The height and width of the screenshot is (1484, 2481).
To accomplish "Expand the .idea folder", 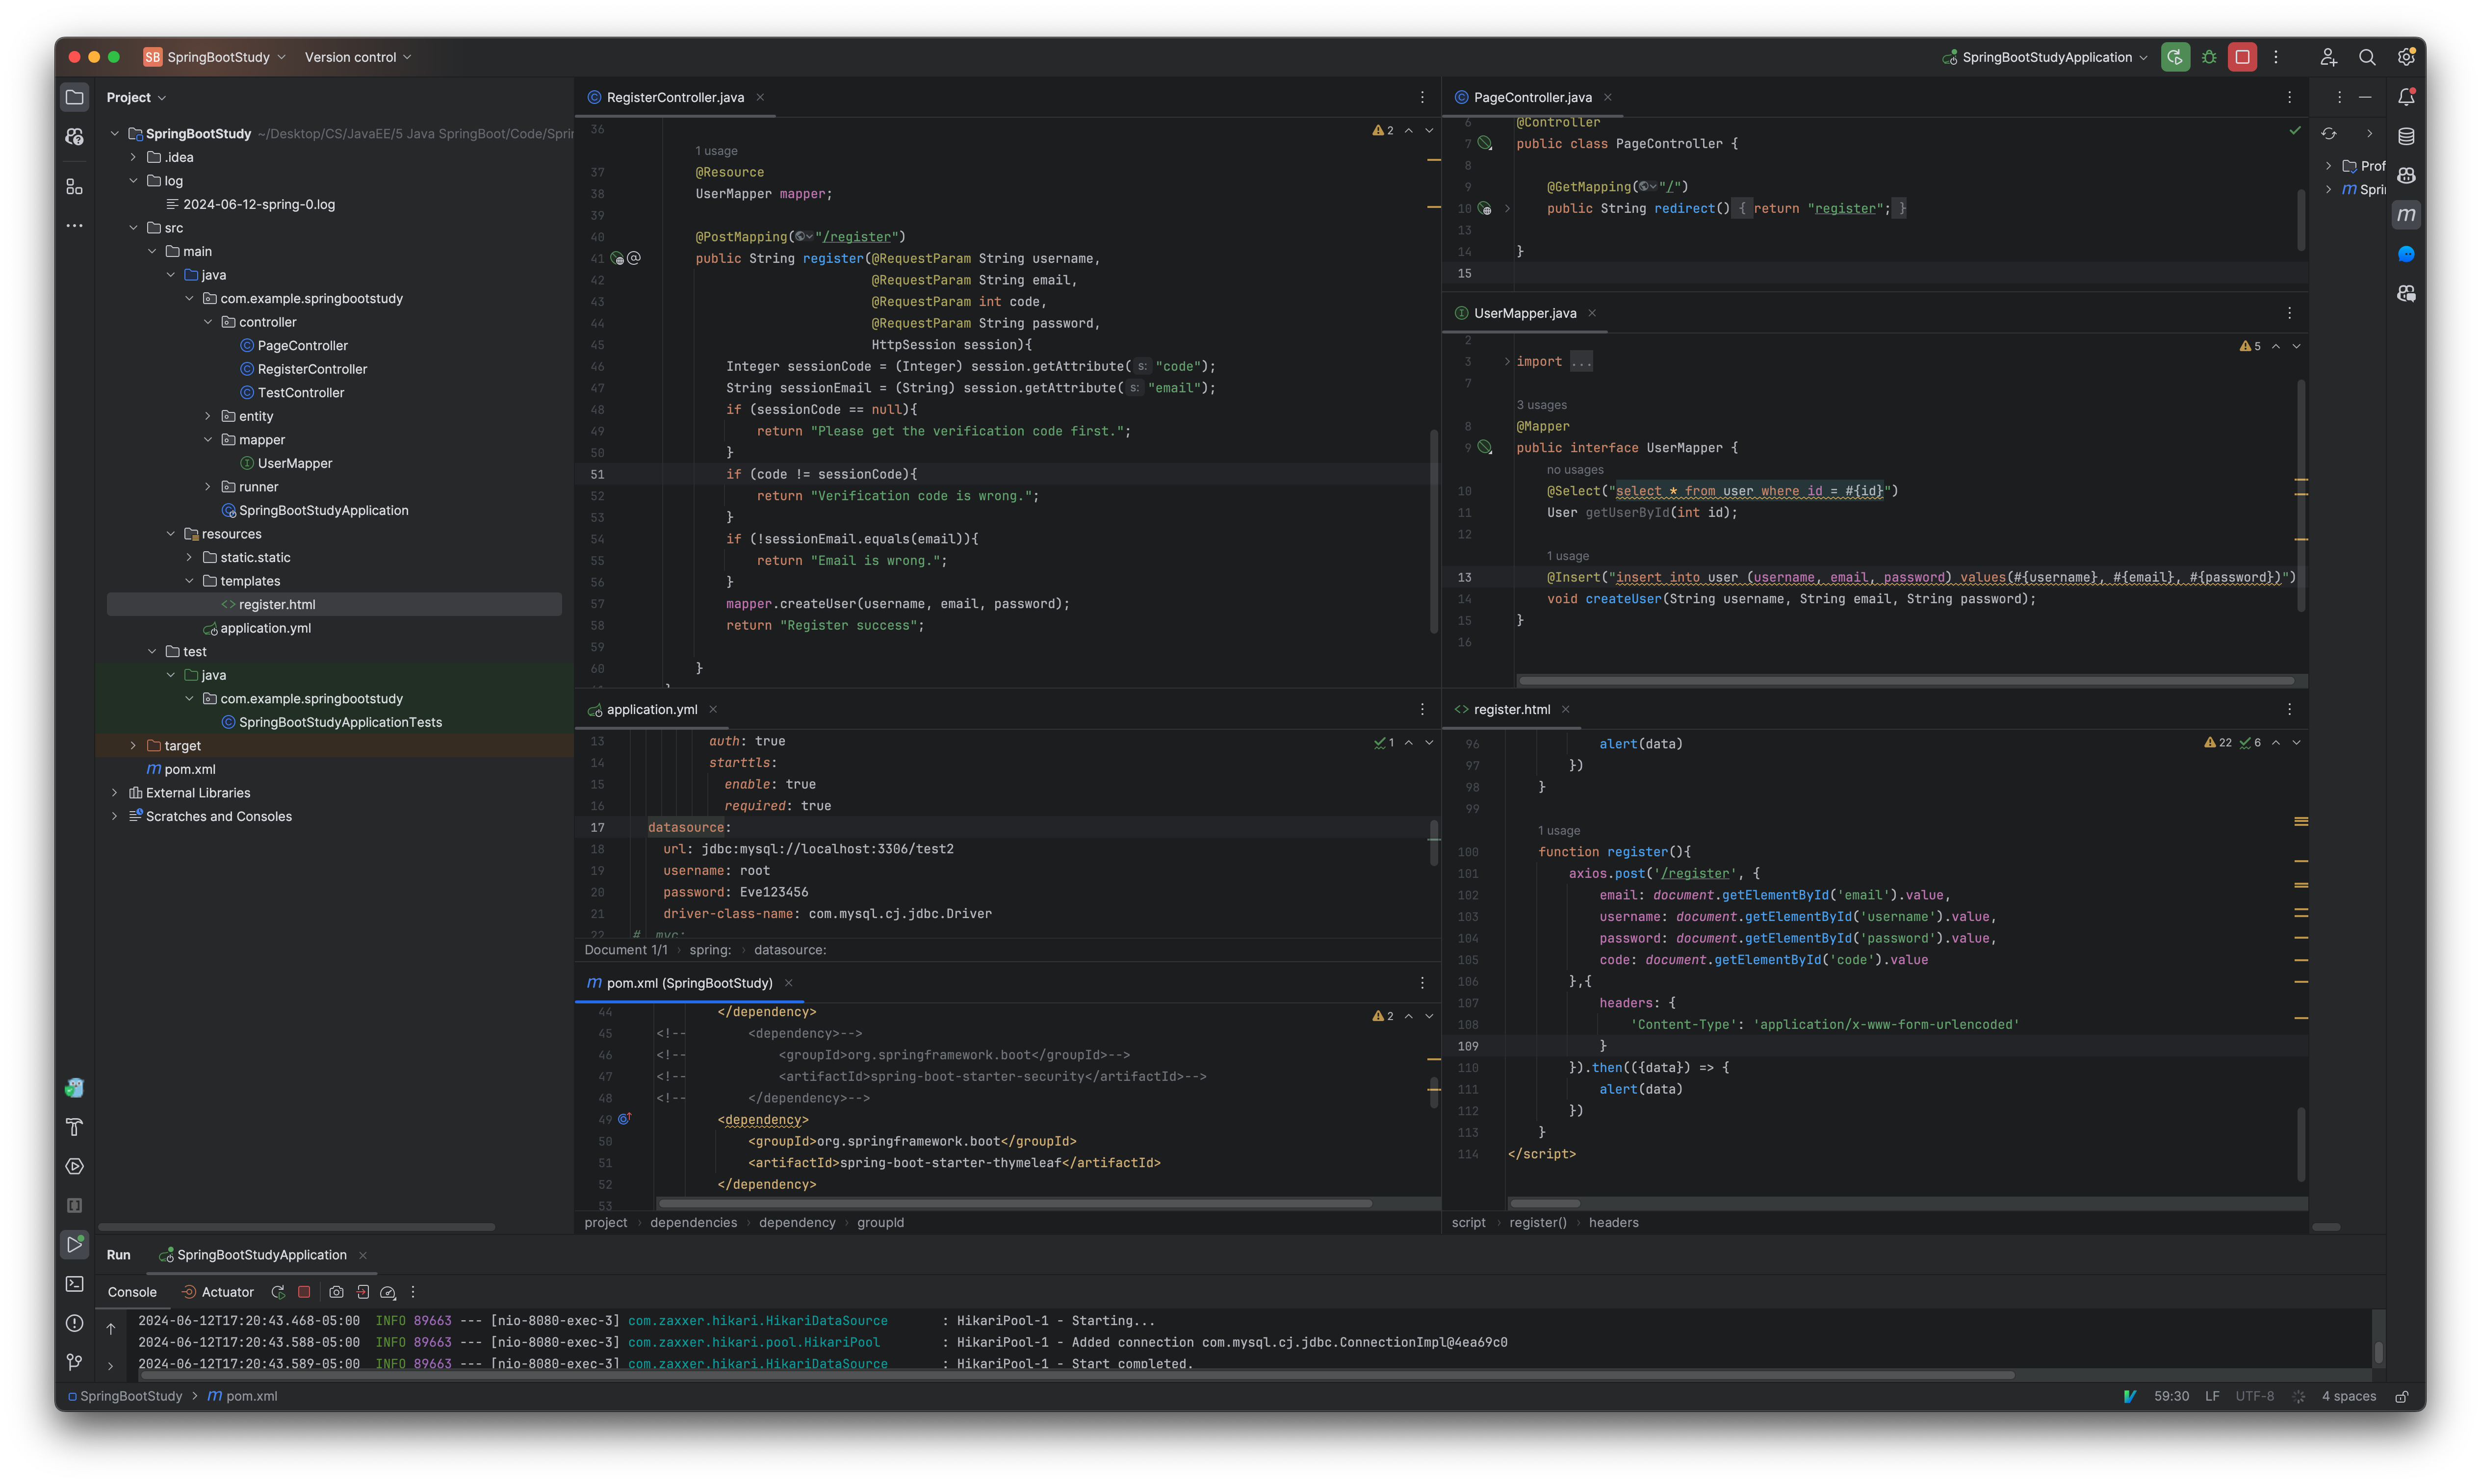I will point(133,157).
